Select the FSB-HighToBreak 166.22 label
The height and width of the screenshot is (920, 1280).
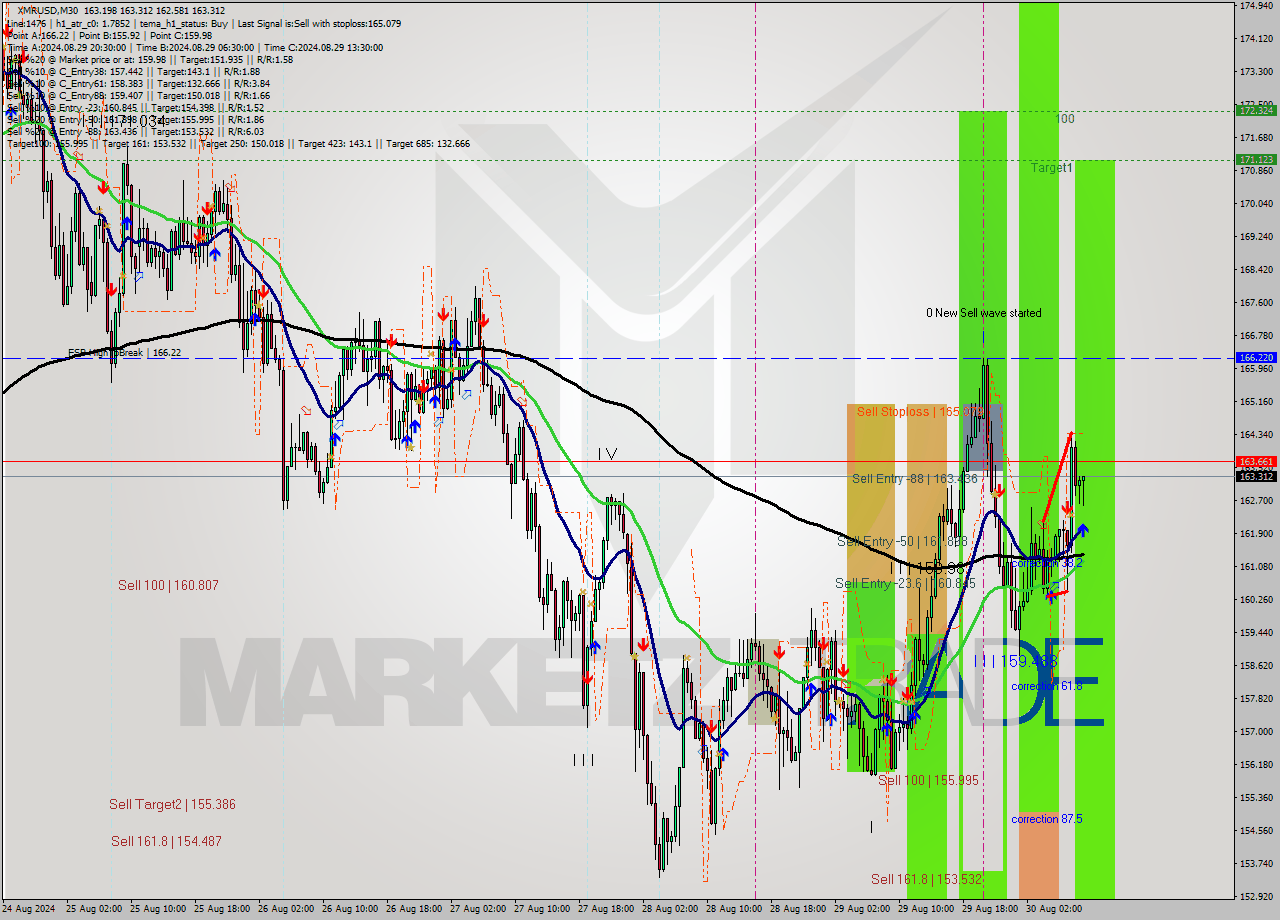(x=124, y=353)
